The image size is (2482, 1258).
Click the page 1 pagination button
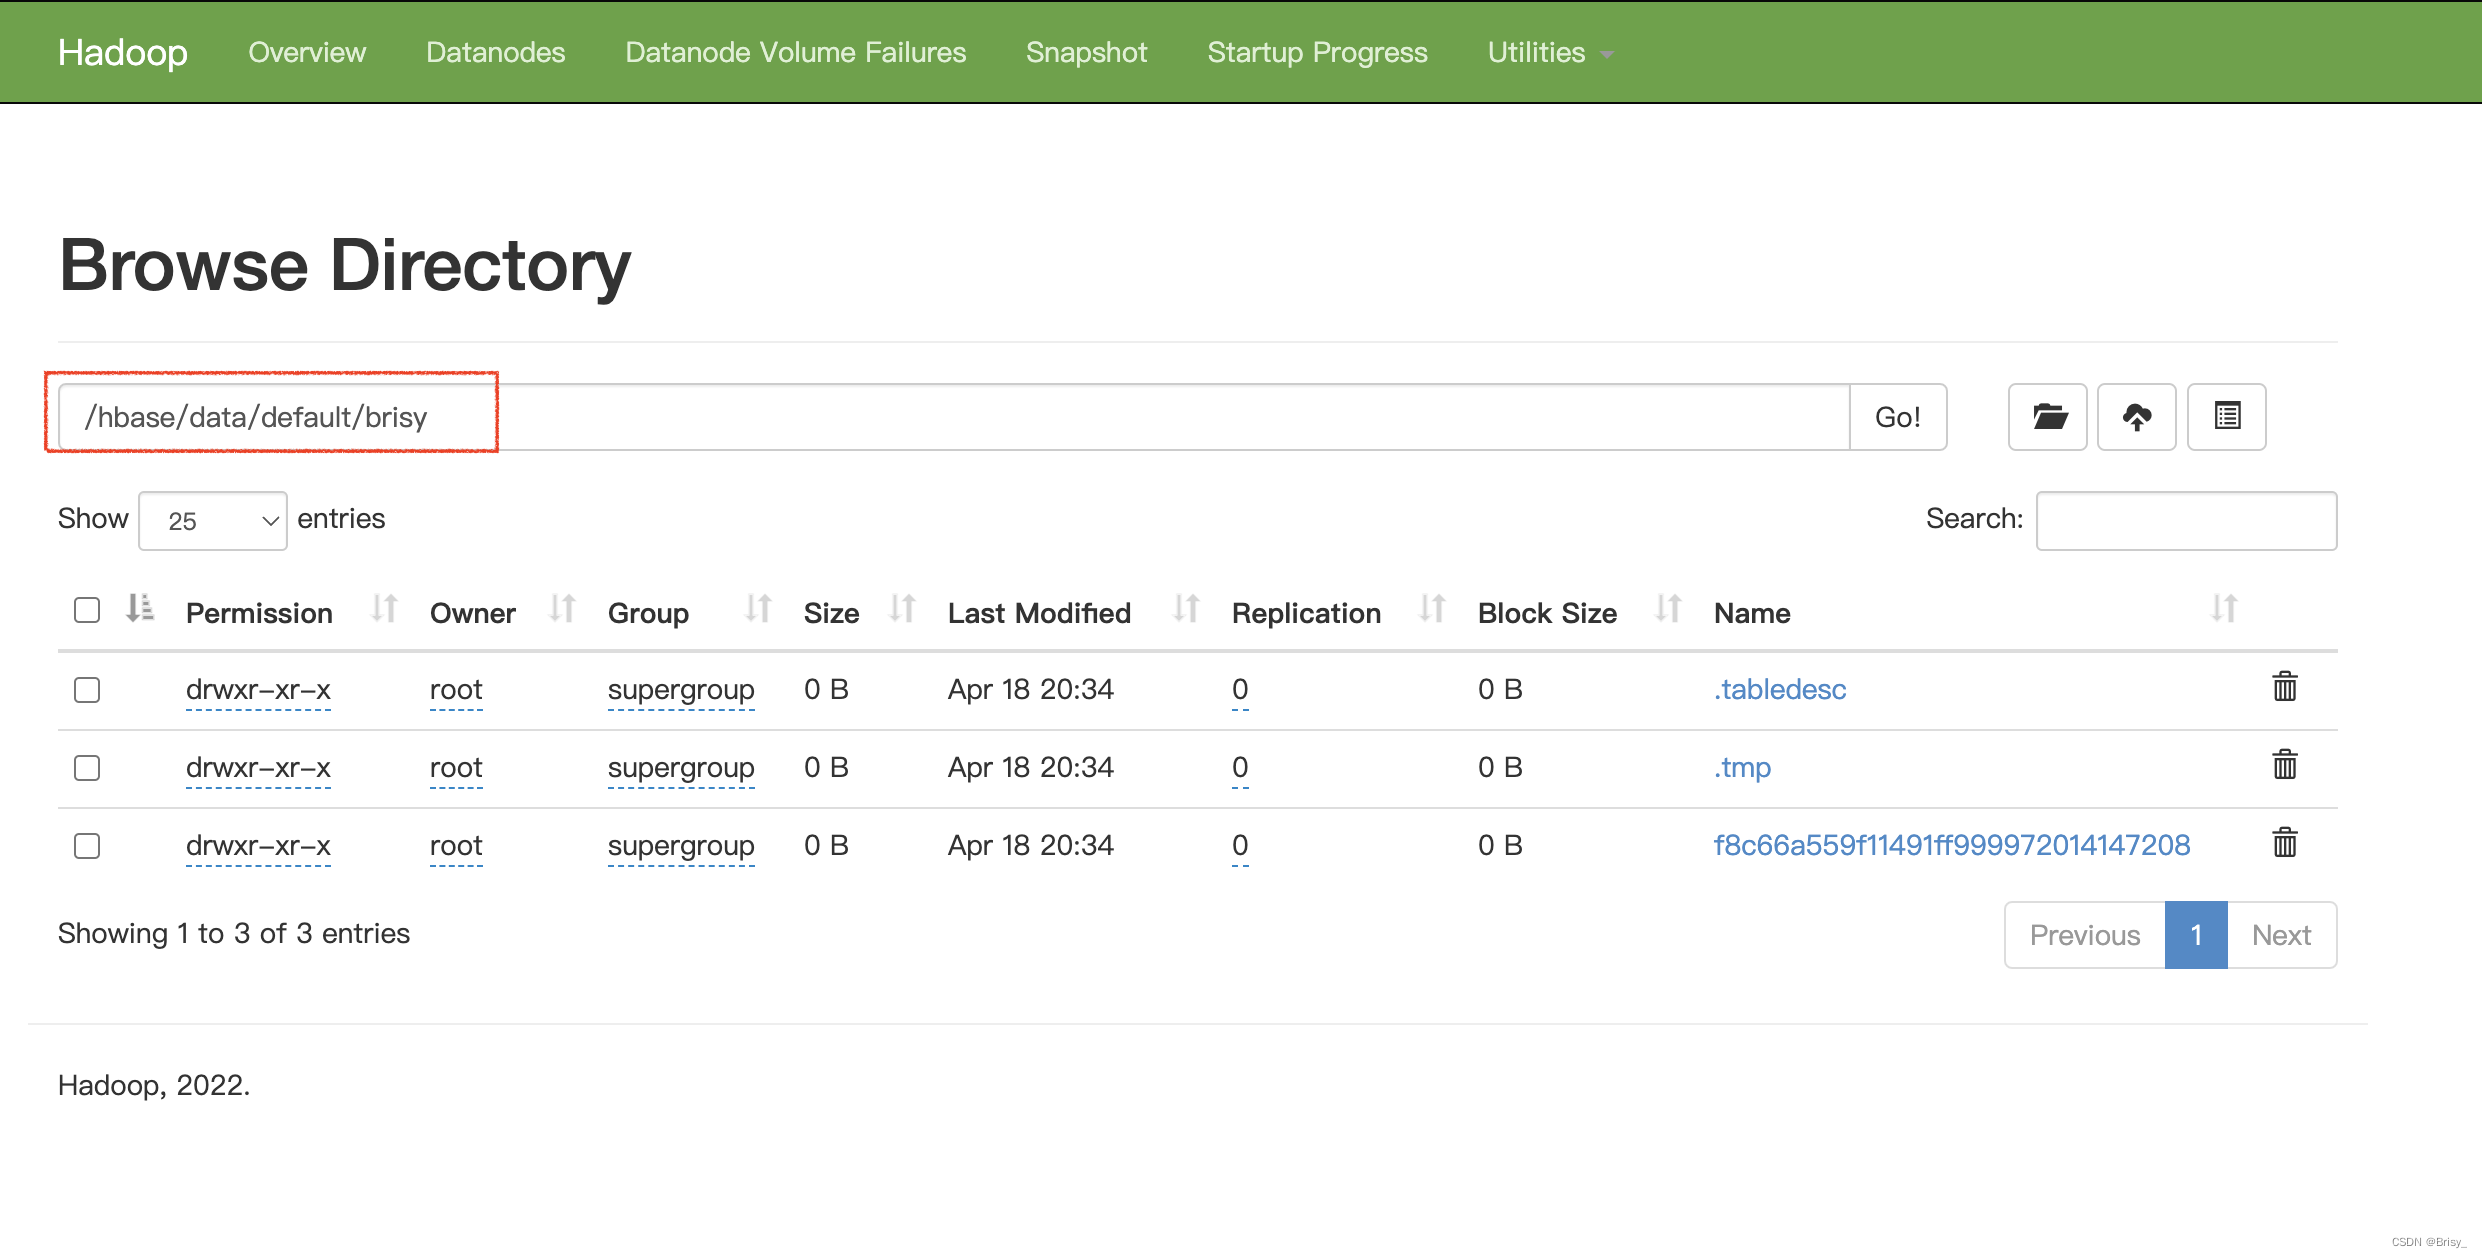[x=2198, y=934]
